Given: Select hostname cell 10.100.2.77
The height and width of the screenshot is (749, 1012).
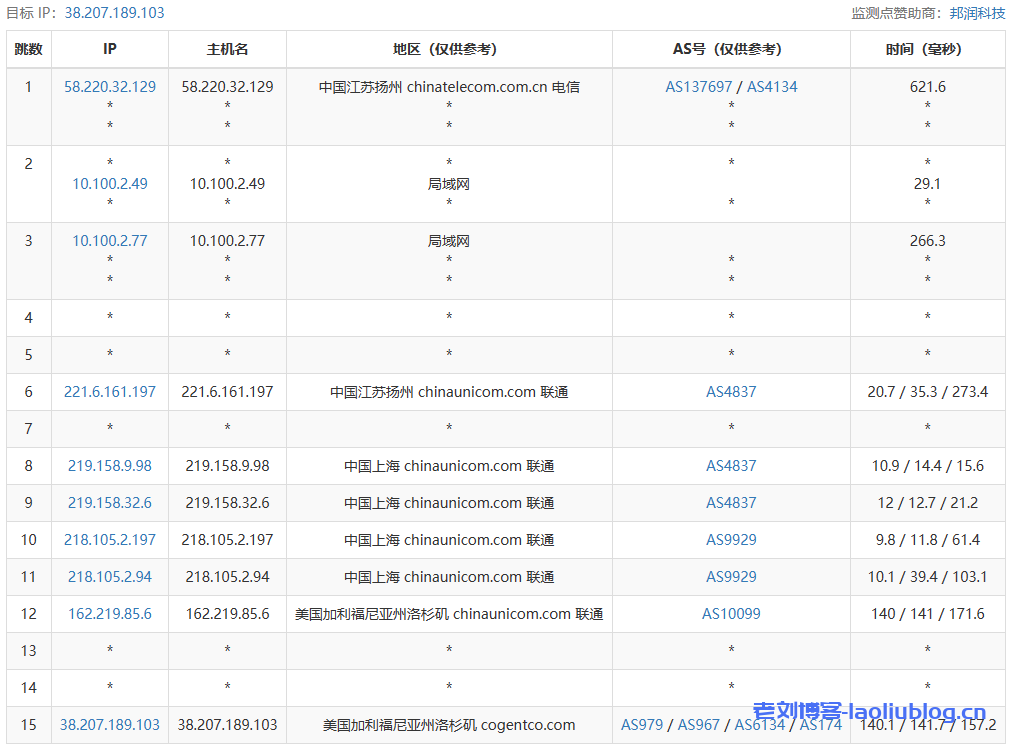Looking at the screenshot, I should (227, 241).
